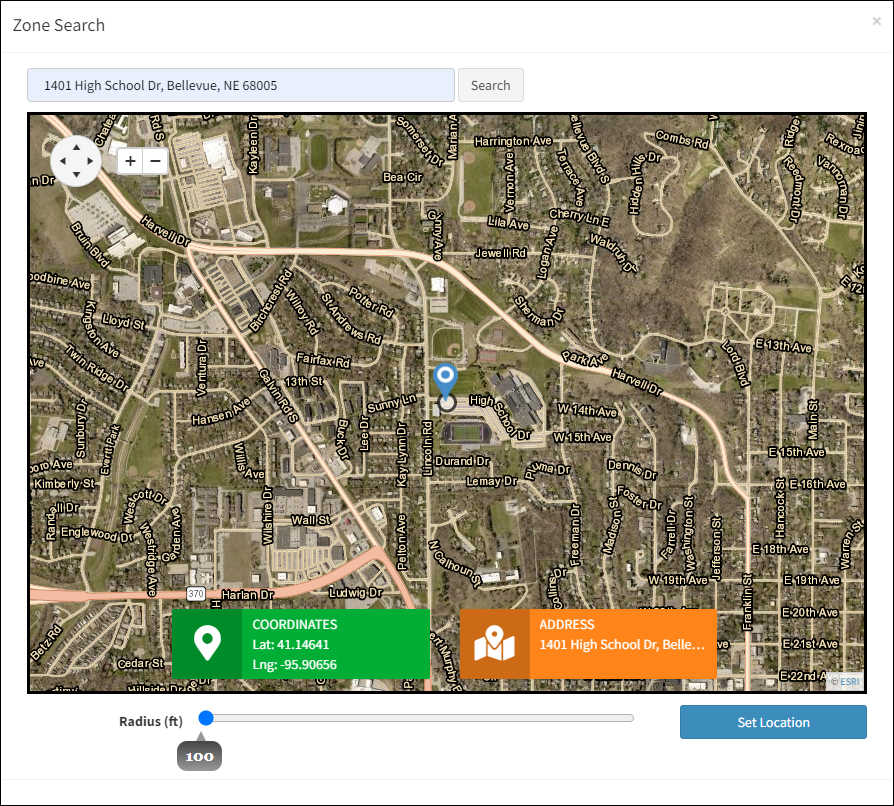Click the blue location pin marker
The image size is (894, 806).
point(445,380)
